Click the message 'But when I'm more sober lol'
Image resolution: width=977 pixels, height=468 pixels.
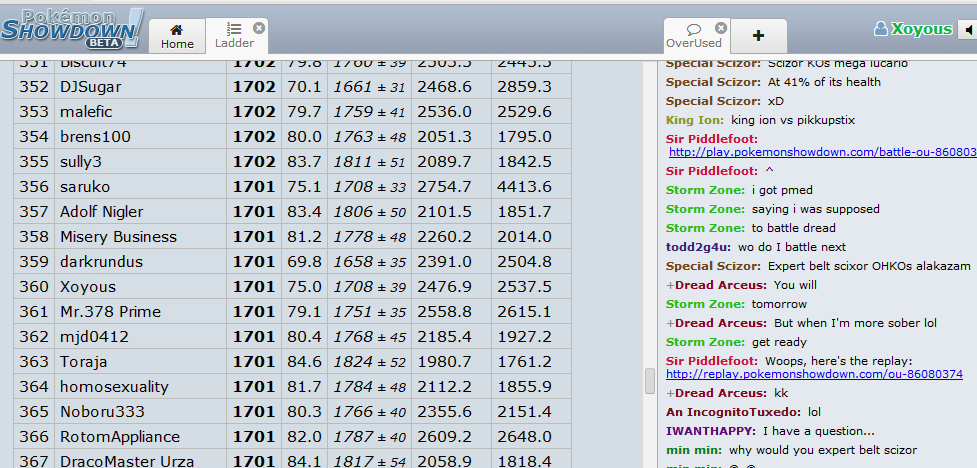coord(855,323)
